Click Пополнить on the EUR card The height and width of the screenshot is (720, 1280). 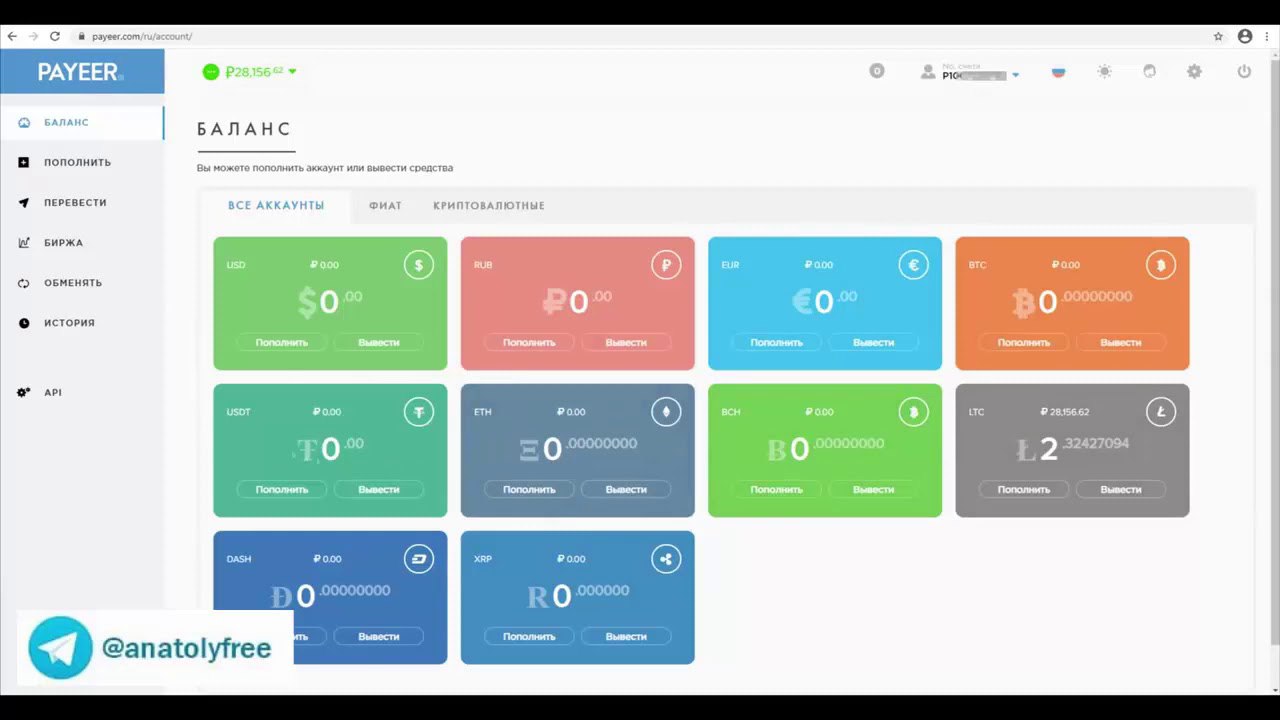(x=777, y=342)
